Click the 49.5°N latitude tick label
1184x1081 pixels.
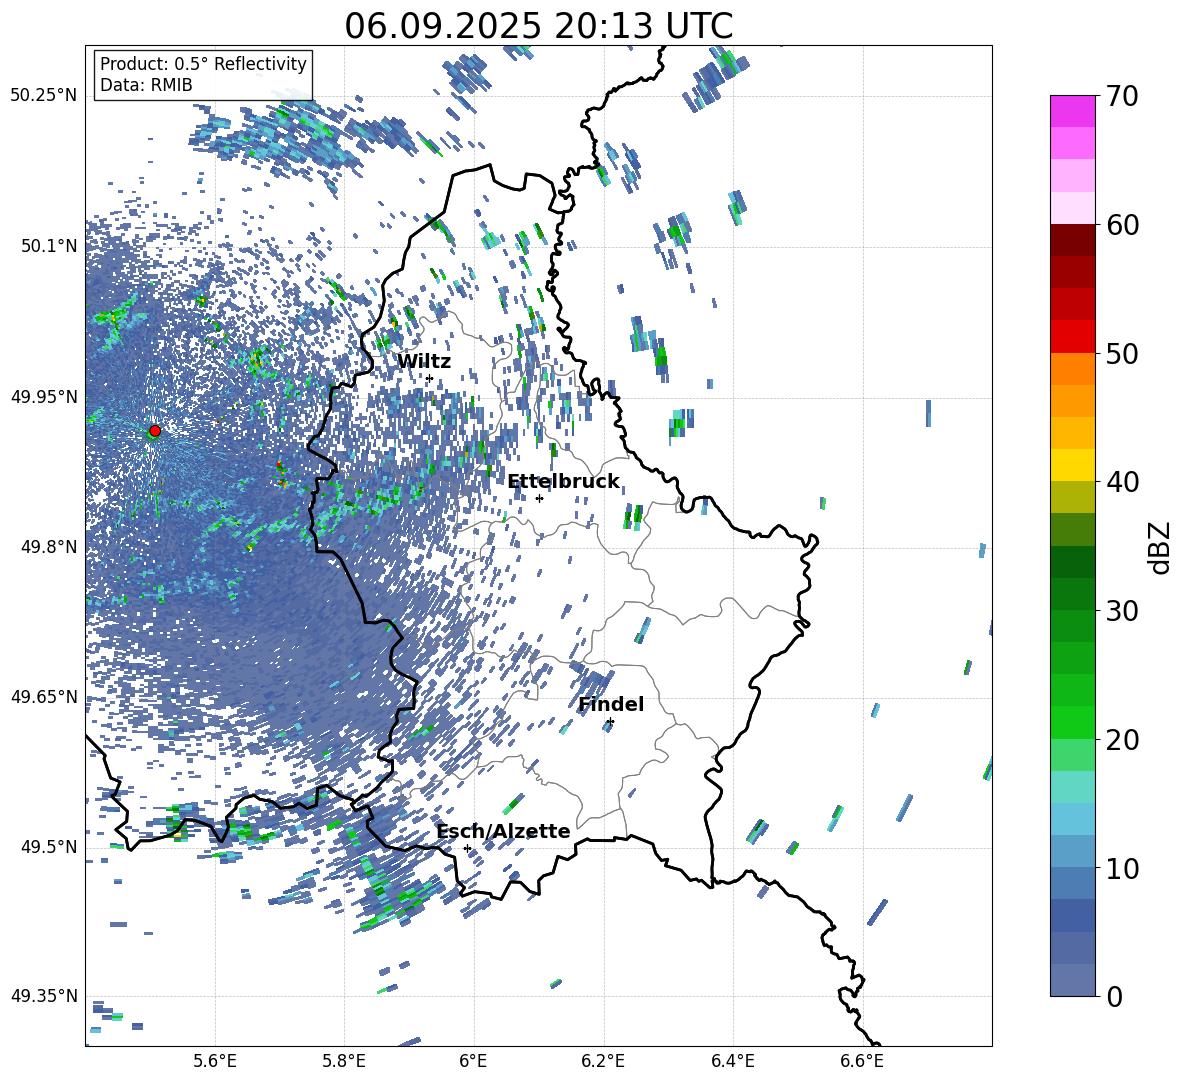49,846
